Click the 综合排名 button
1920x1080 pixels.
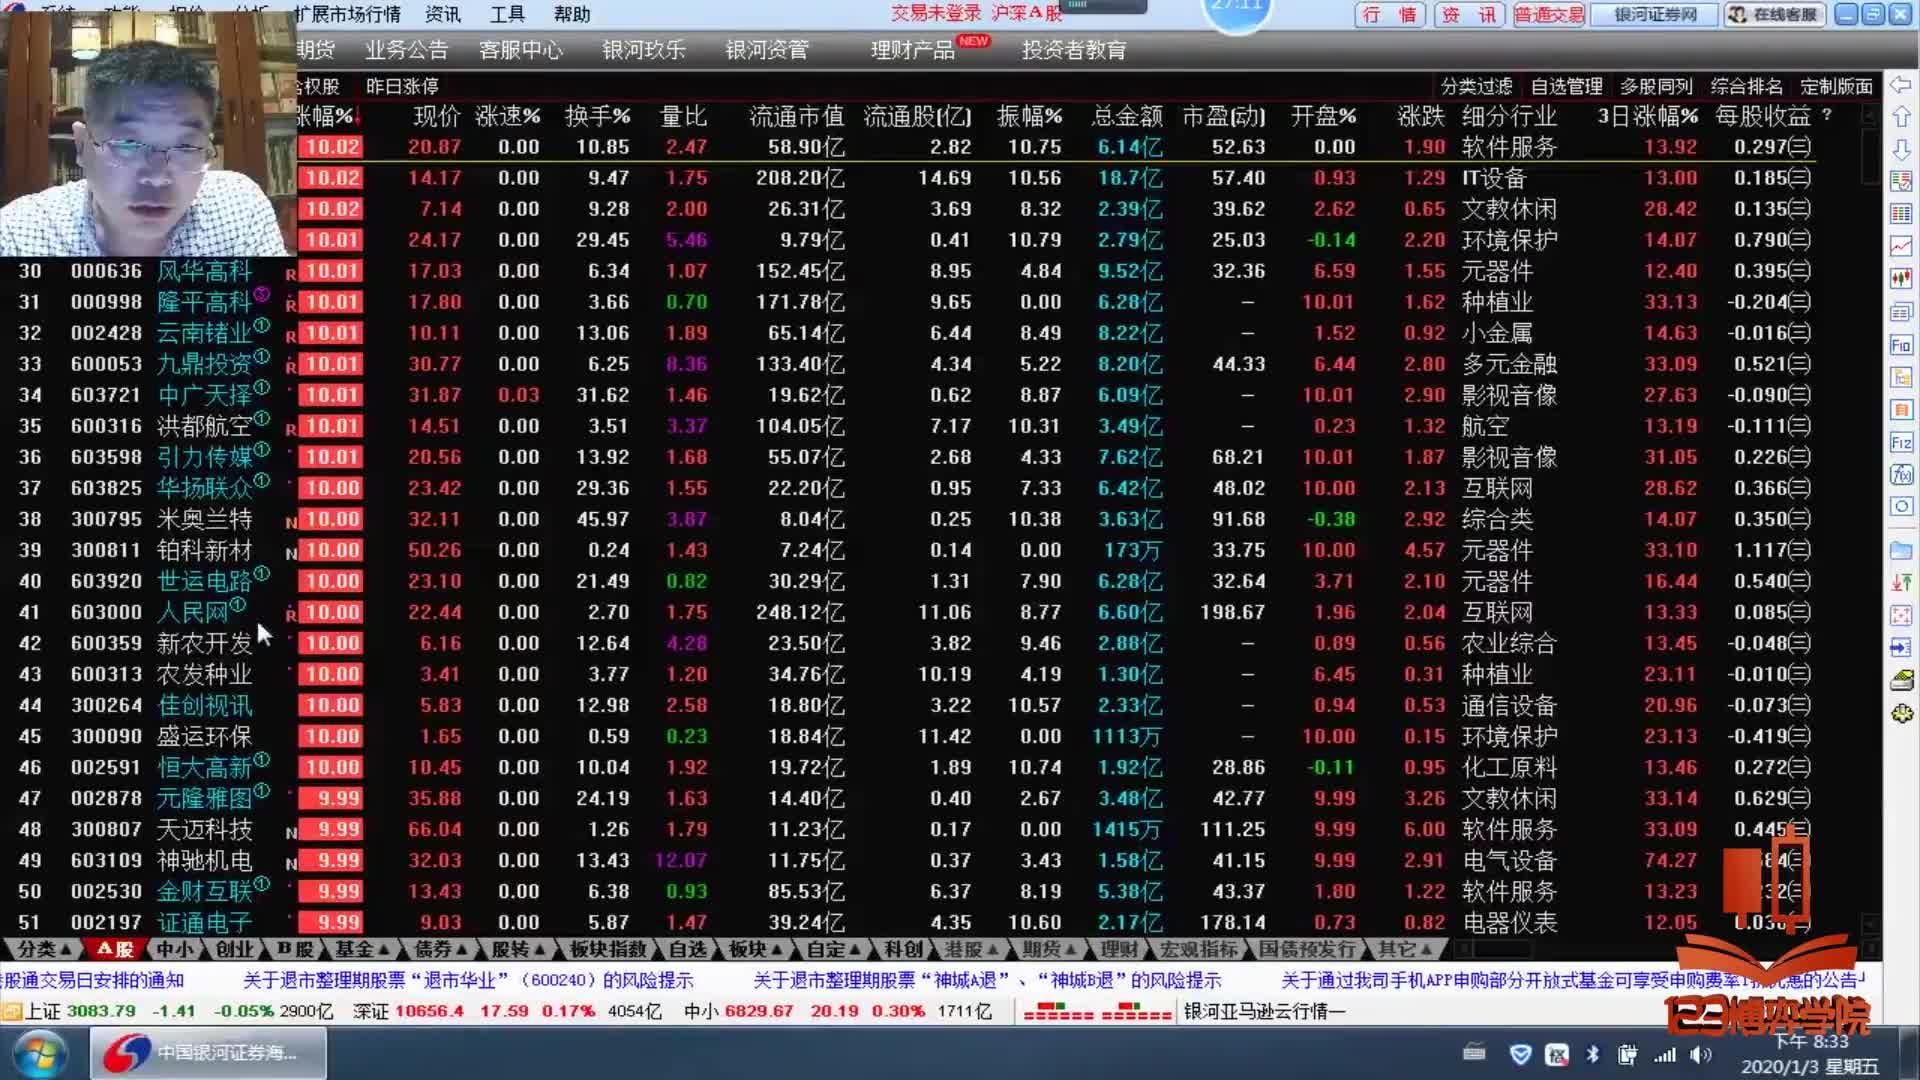pyautogui.click(x=1746, y=86)
